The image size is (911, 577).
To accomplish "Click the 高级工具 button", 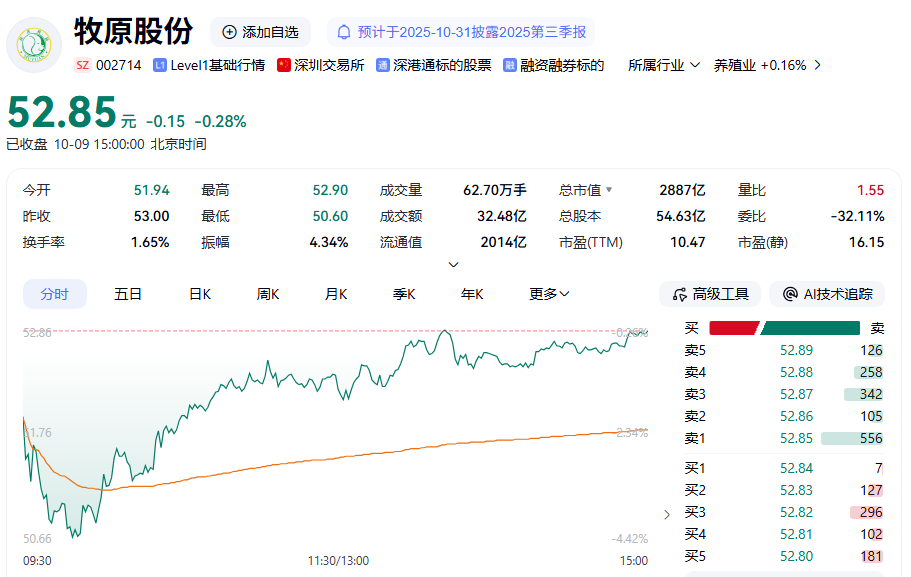I will pyautogui.click(x=710, y=294).
